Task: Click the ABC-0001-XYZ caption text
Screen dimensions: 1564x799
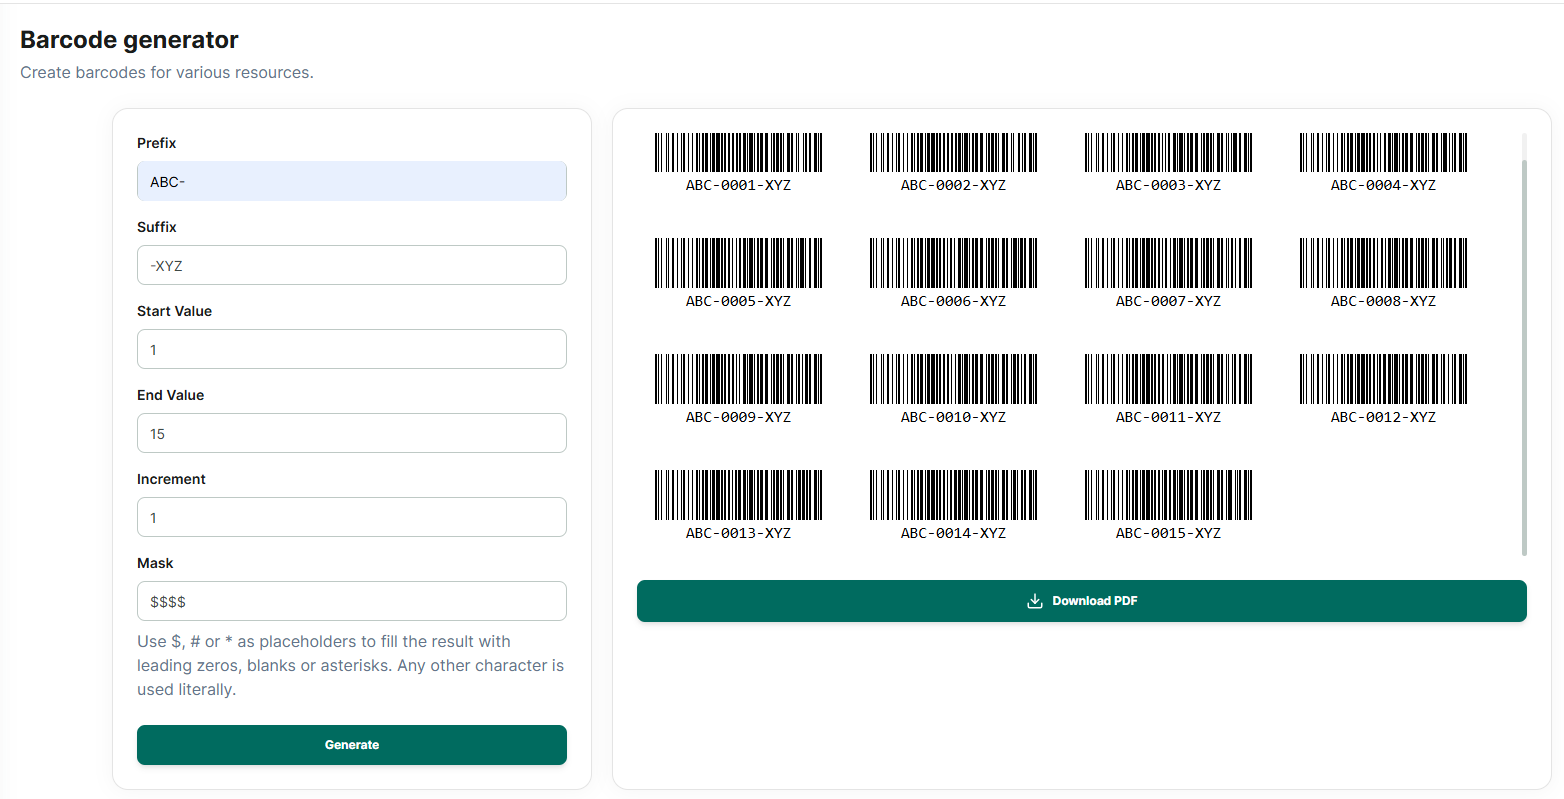Action: tap(738, 185)
